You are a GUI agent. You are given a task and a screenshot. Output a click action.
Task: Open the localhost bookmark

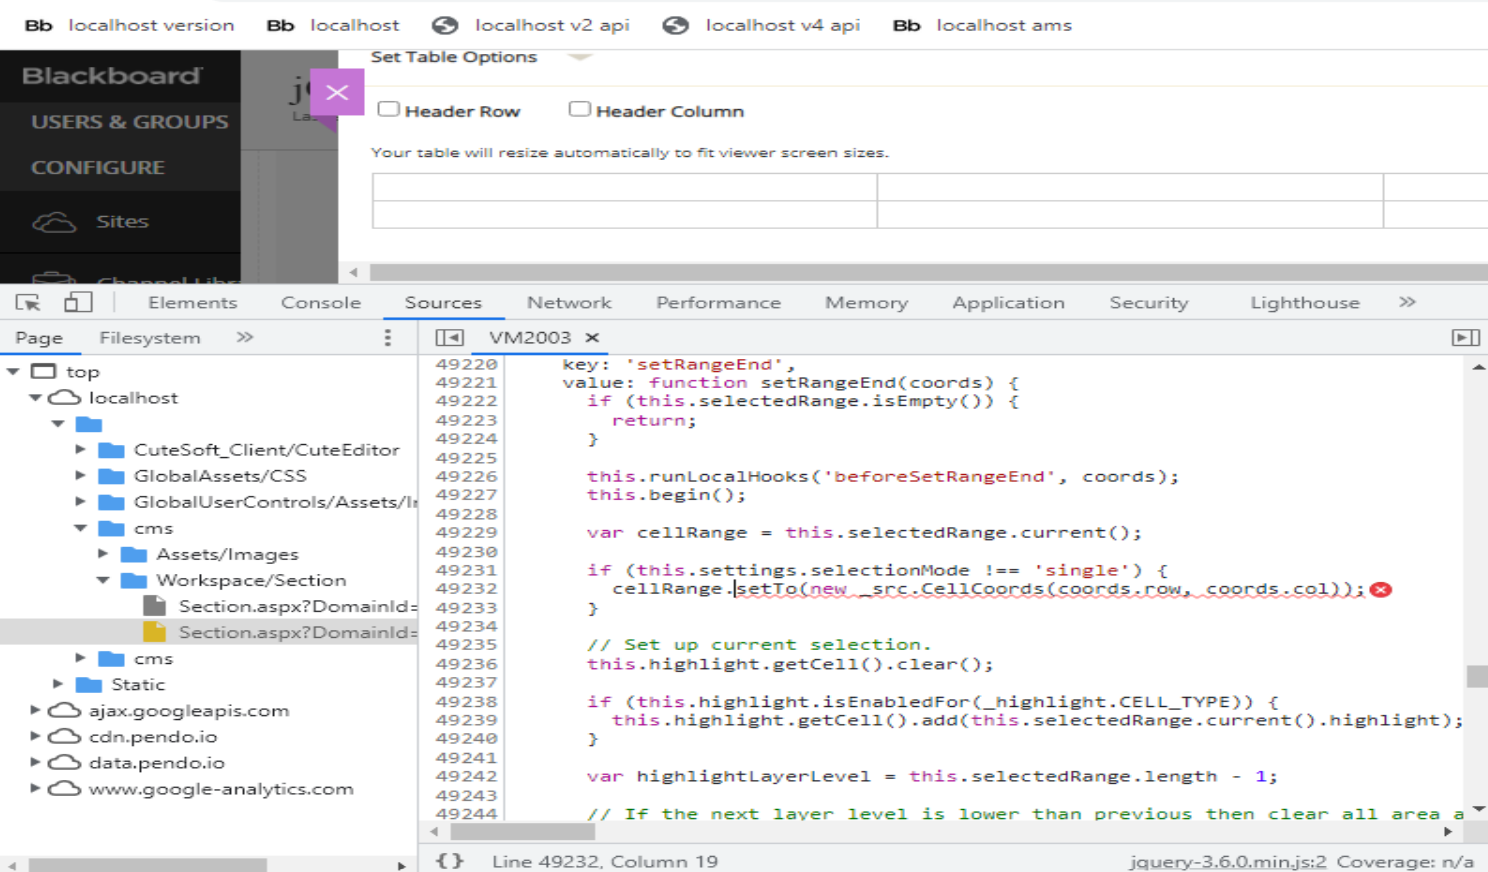tap(333, 25)
